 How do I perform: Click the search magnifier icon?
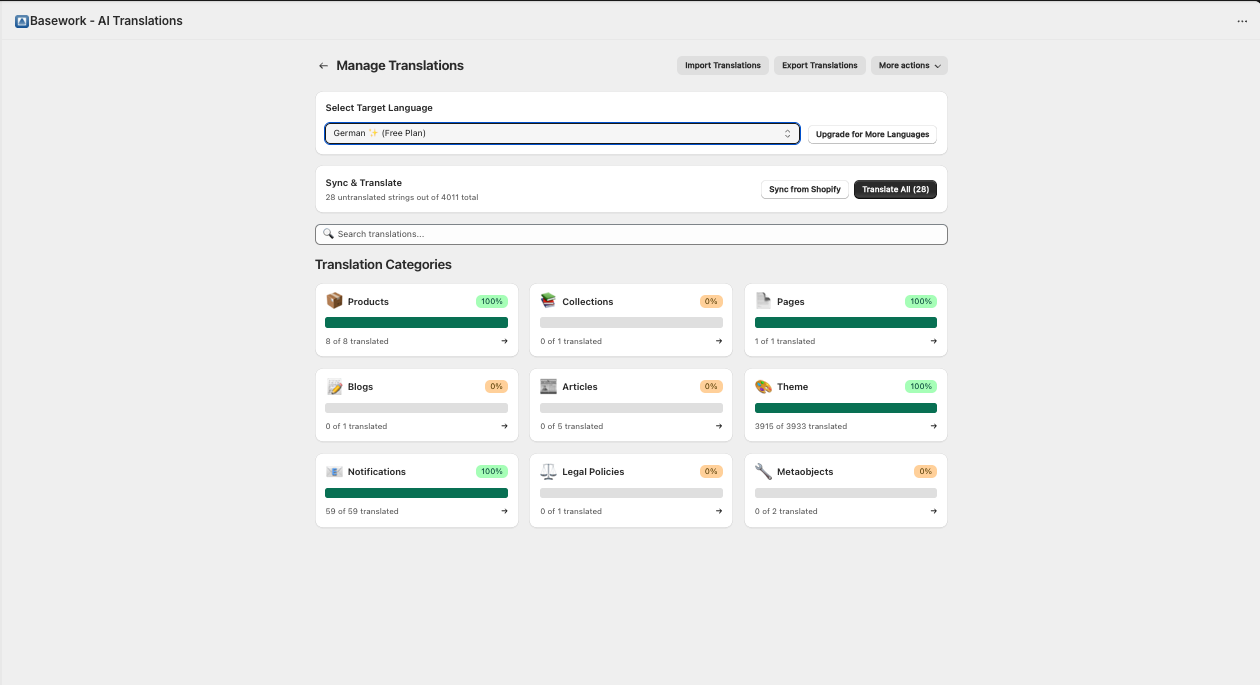coord(329,233)
